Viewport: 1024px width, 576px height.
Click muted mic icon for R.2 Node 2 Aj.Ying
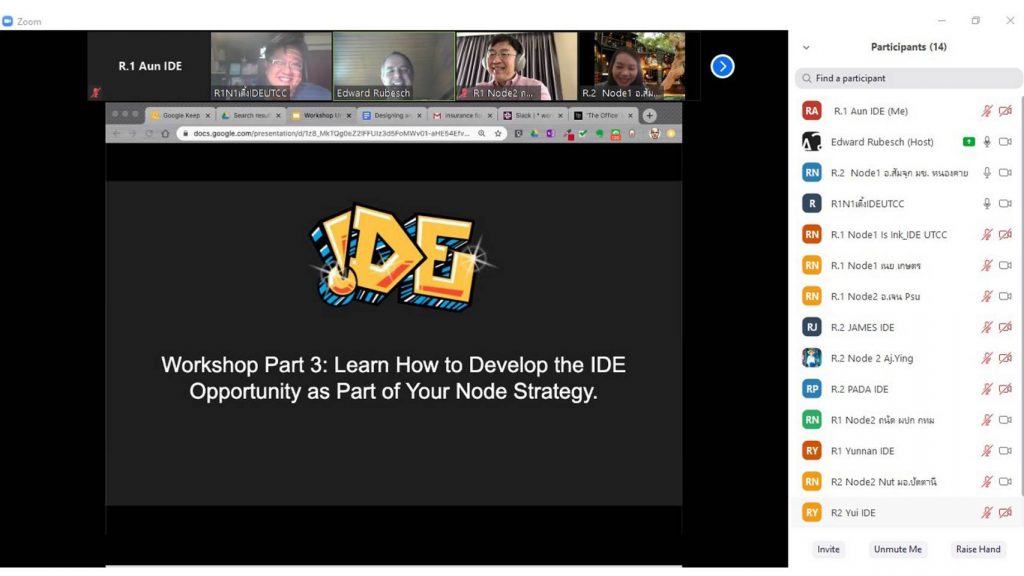[987, 358]
